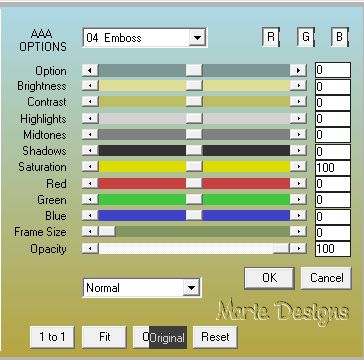364x360 pixels.
Task: Click the left arrow of the Contrast slider
Action: 90,101
